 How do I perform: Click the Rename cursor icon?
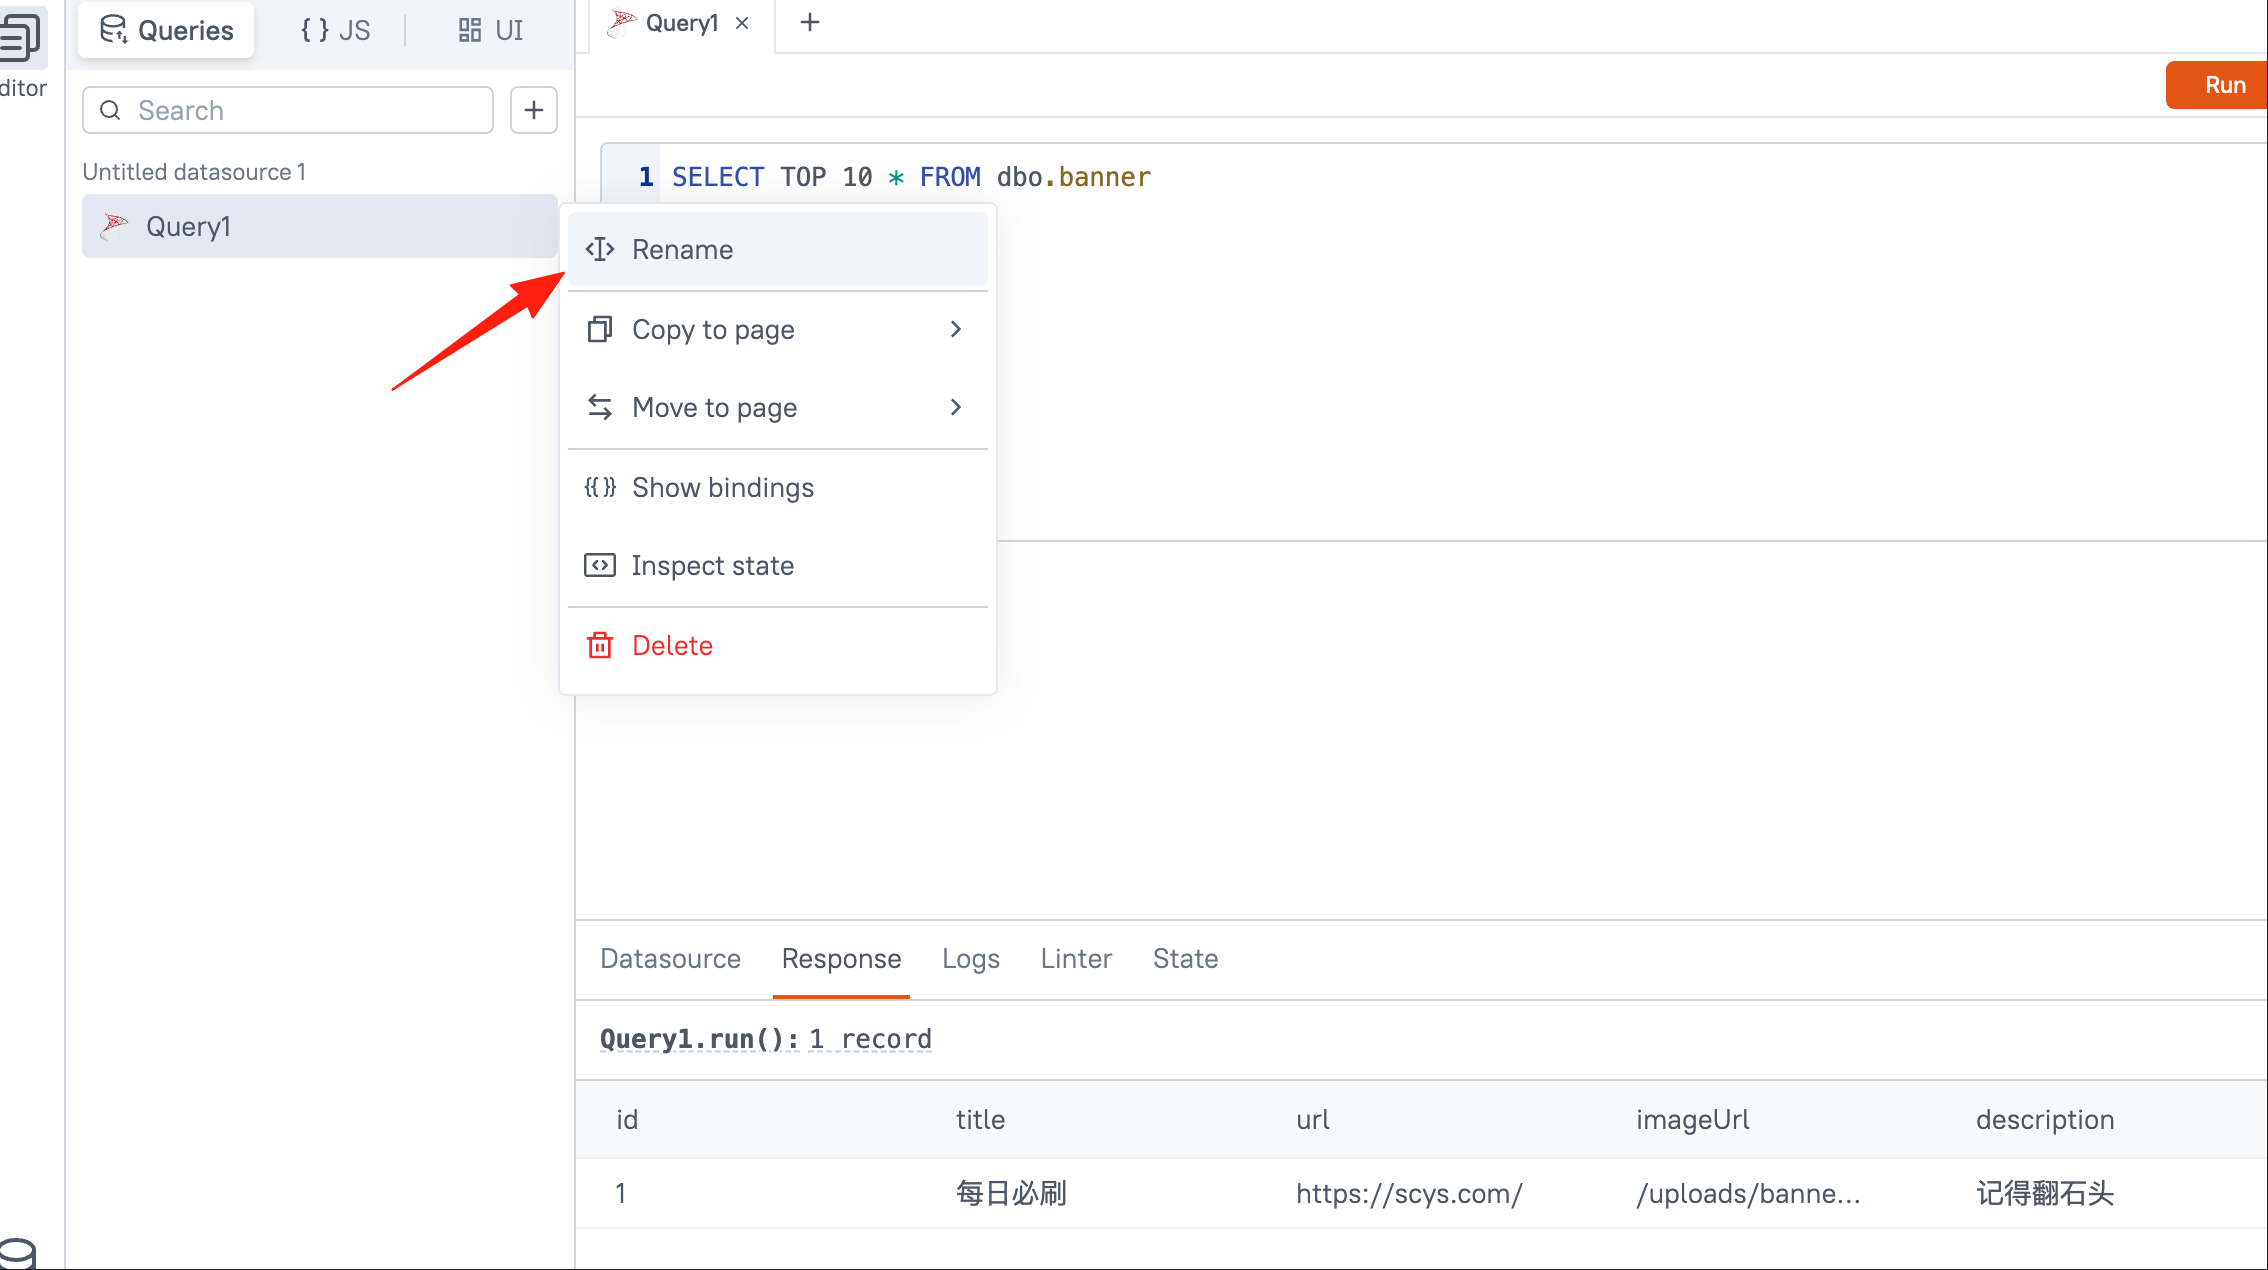(x=600, y=249)
